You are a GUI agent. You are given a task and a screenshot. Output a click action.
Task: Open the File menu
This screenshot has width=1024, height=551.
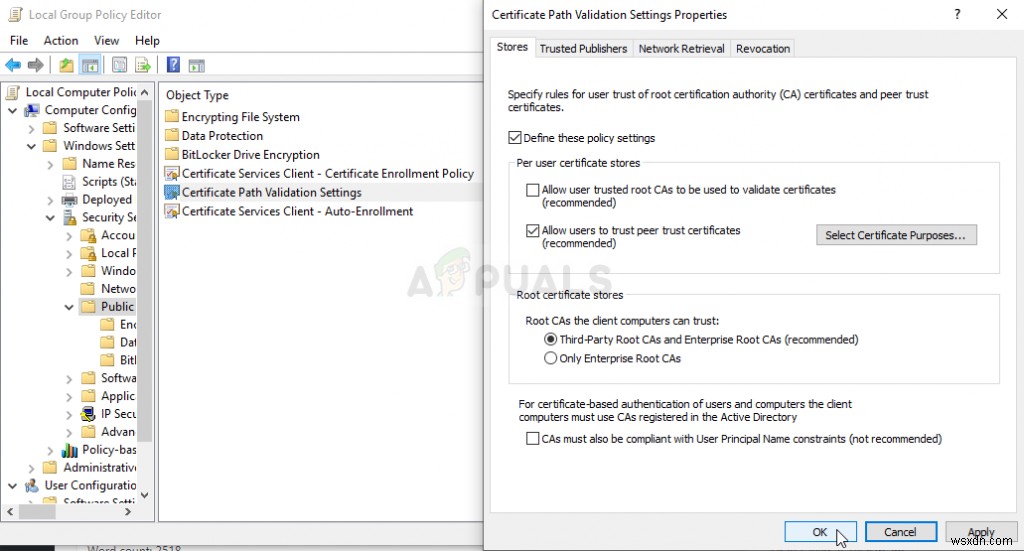pyautogui.click(x=19, y=40)
